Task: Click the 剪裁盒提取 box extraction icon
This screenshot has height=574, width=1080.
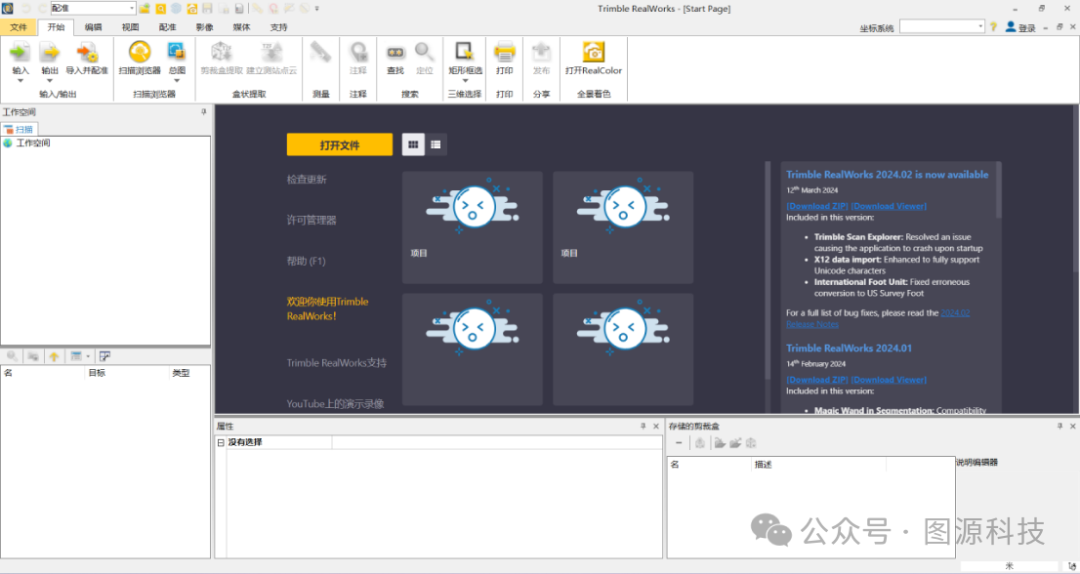Action: (x=221, y=52)
